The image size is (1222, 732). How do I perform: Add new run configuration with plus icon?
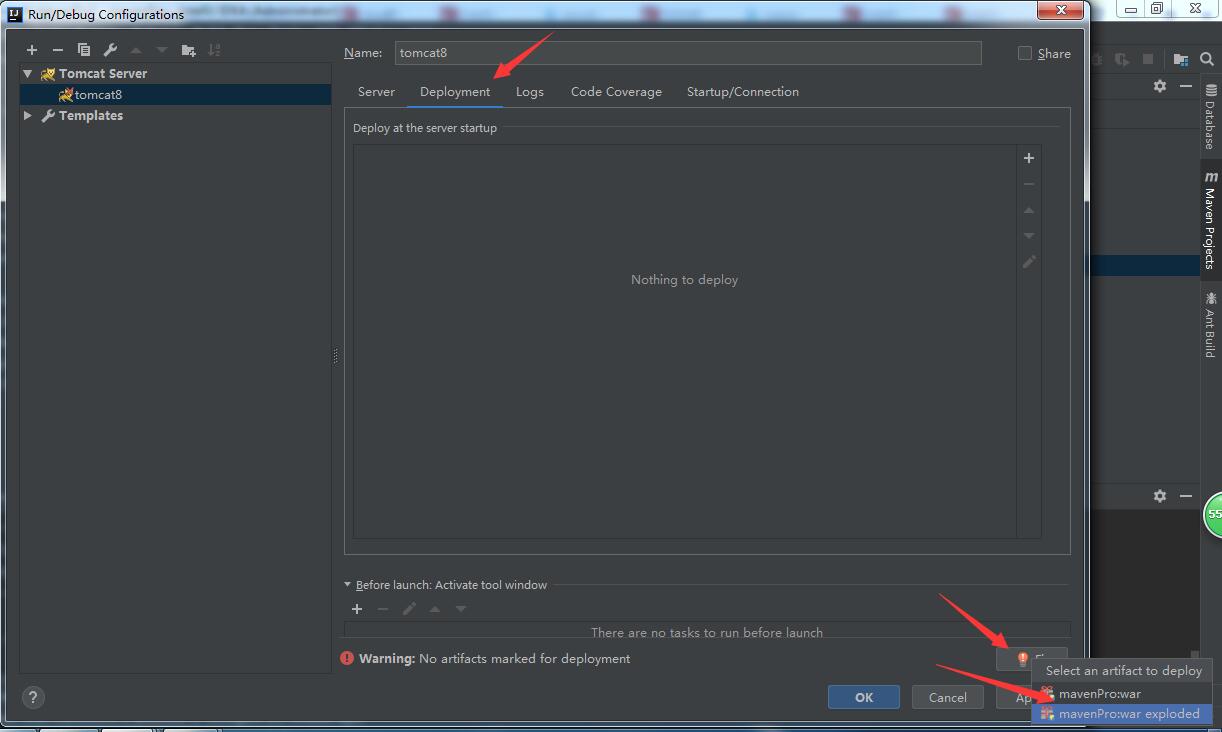click(32, 50)
